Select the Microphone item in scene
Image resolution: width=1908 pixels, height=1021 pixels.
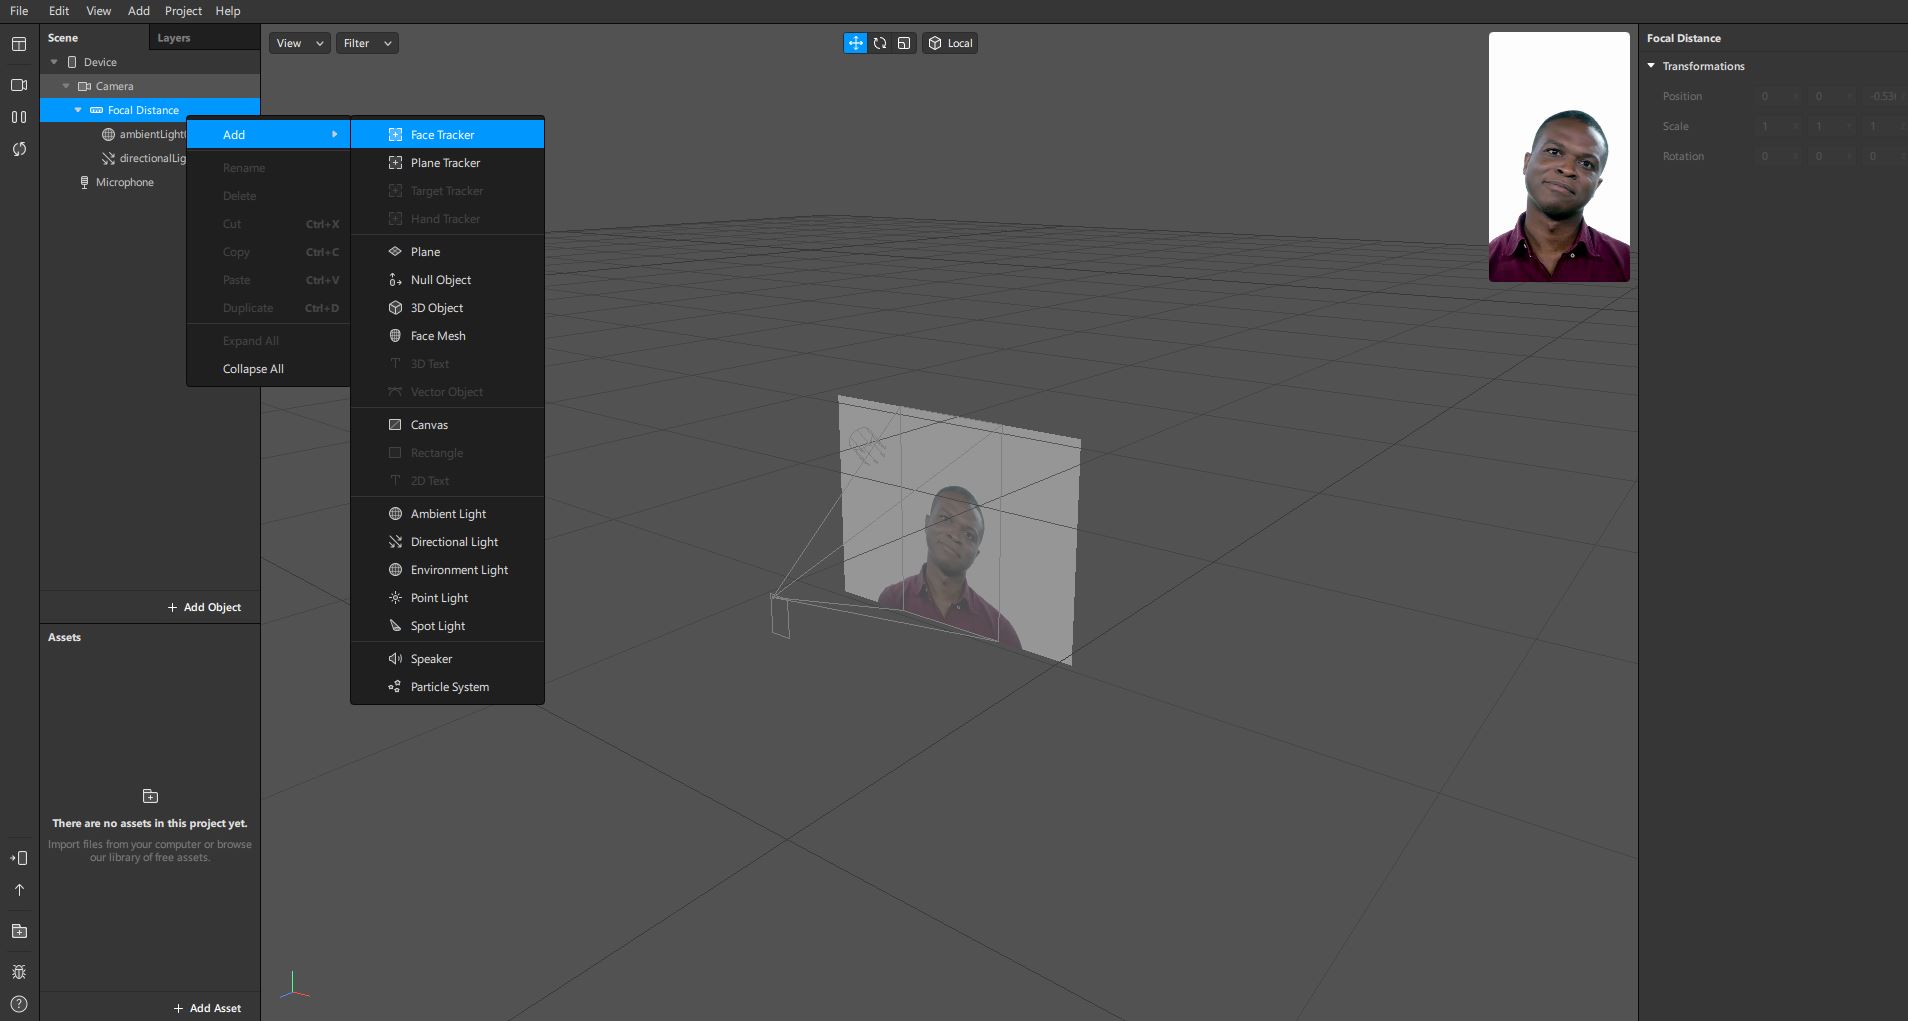[125, 182]
